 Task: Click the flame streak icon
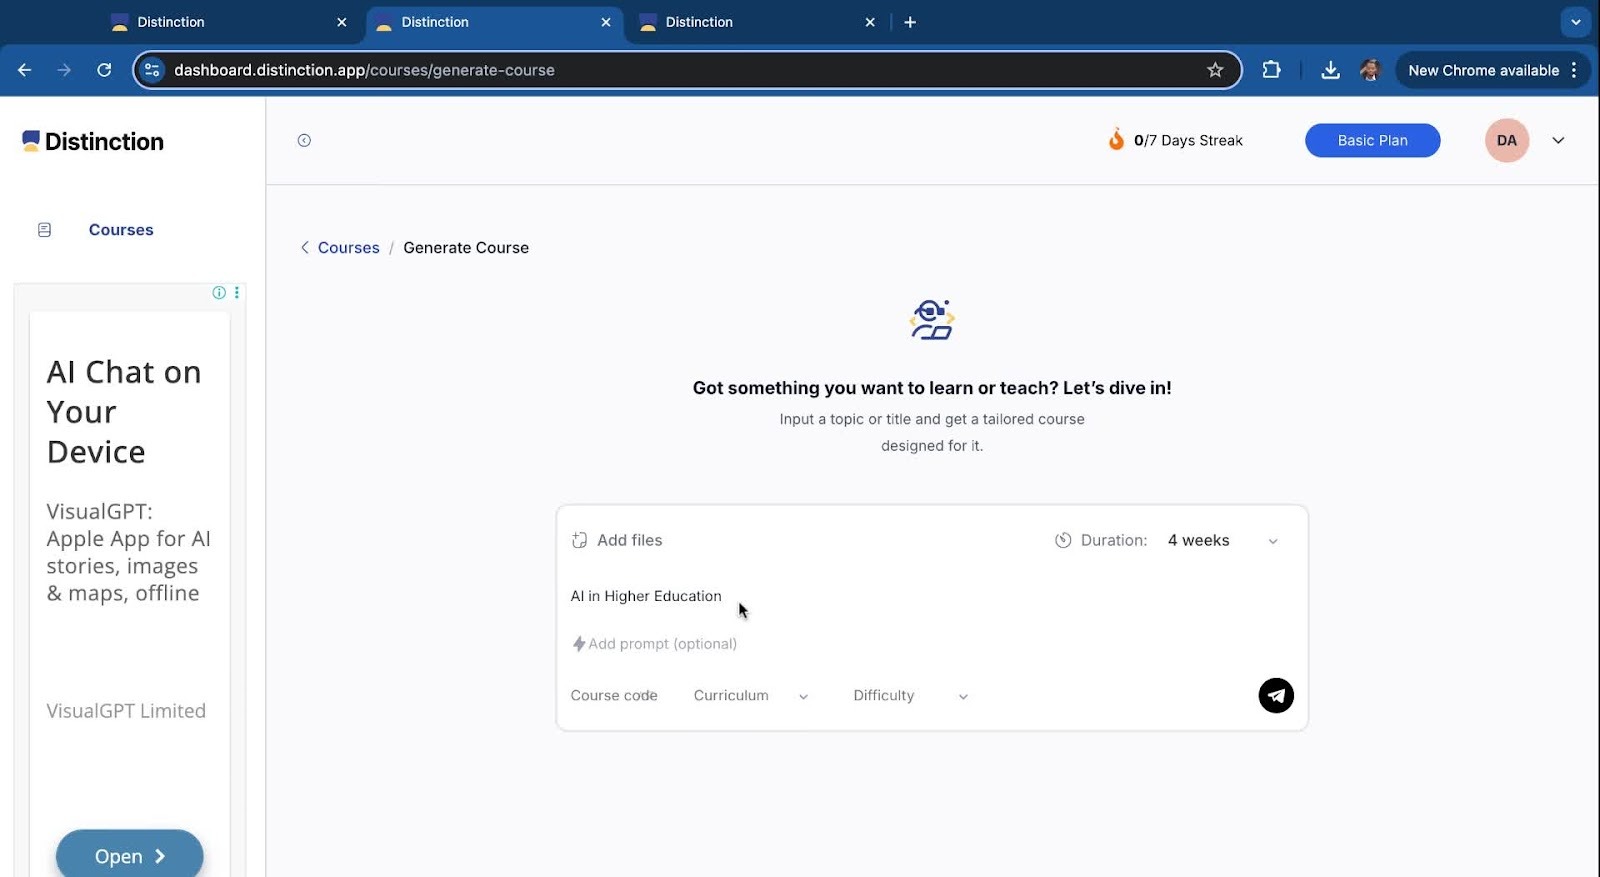(x=1116, y=140)
